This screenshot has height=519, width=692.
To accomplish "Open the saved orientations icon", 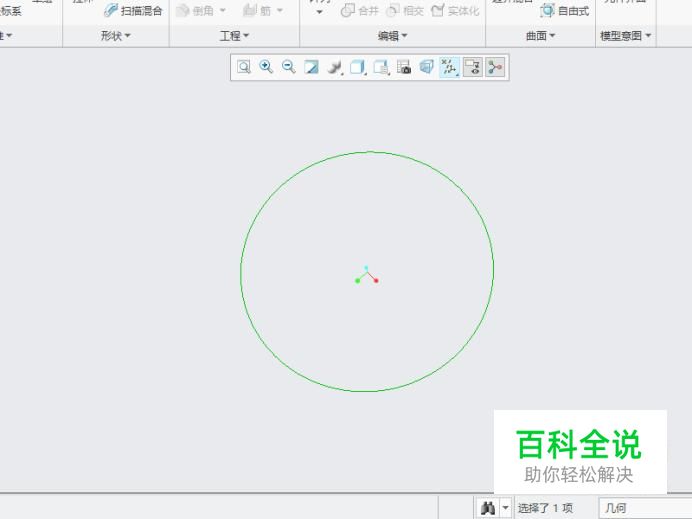I will pyautogui.click(x=381, y=67).
